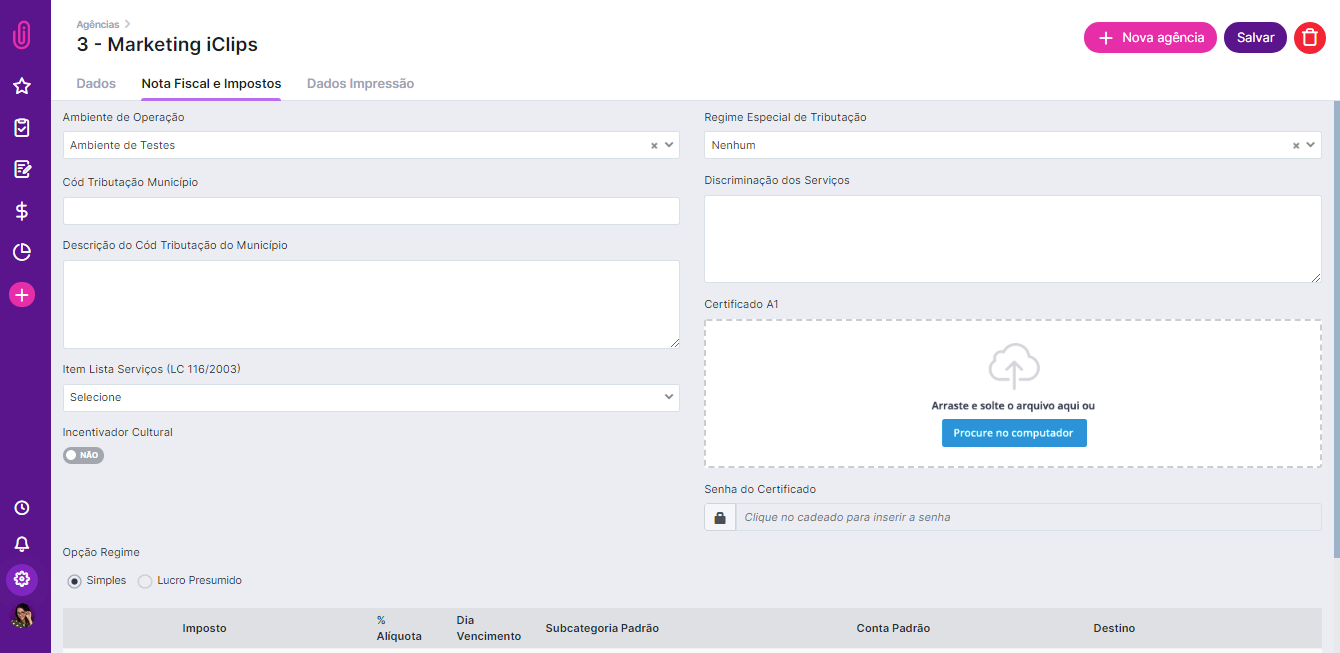Select the Simples regime option
This screenshot has height=653, width=1340.
tap(75, 581)
